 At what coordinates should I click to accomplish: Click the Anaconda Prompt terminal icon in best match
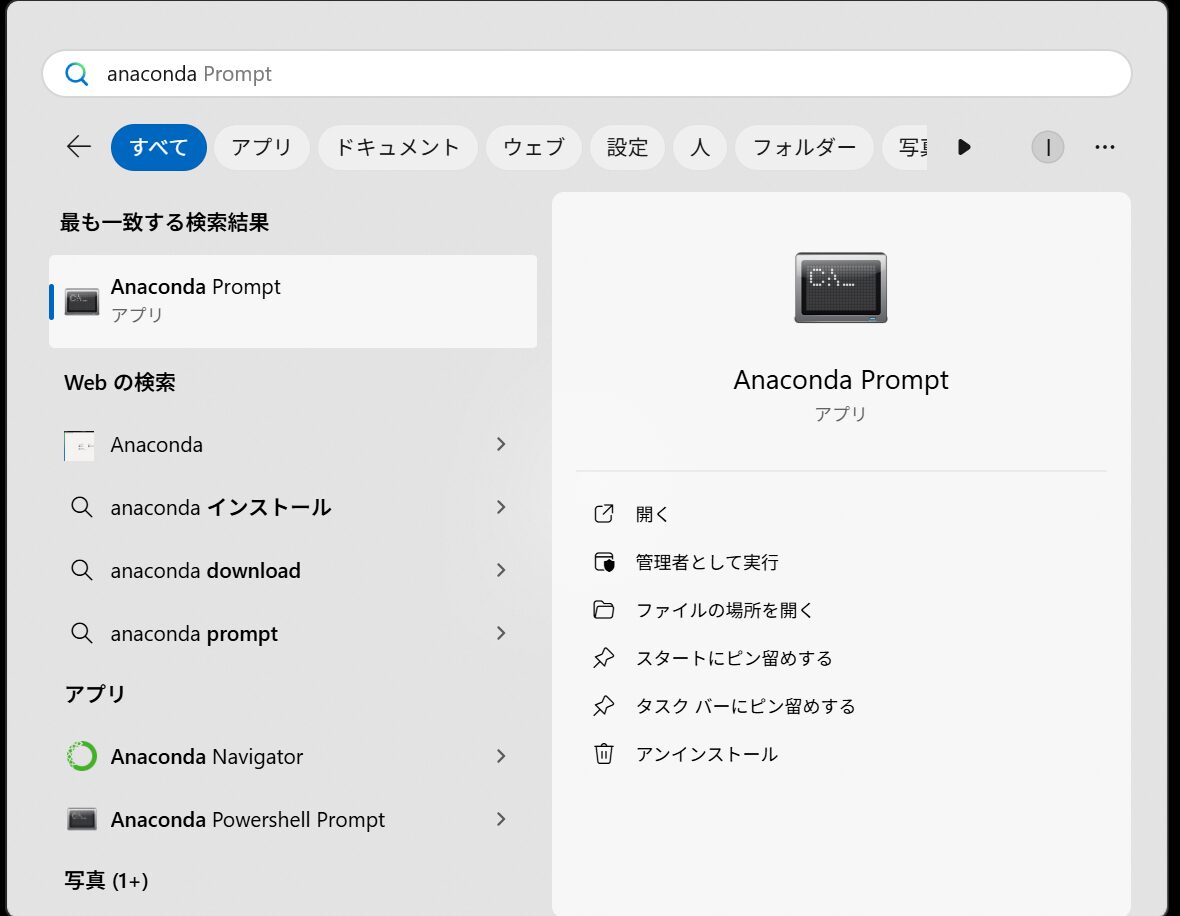coord(81,302)
